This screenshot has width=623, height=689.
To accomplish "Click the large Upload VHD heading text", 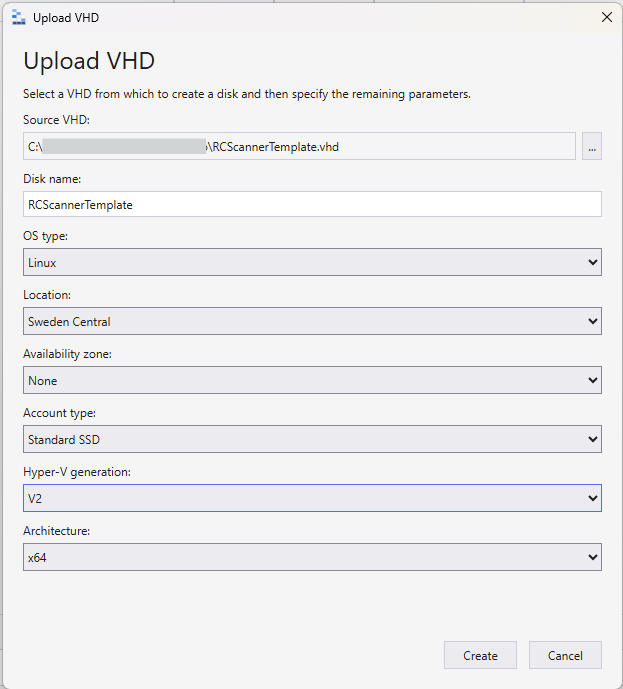I will 89,61.
